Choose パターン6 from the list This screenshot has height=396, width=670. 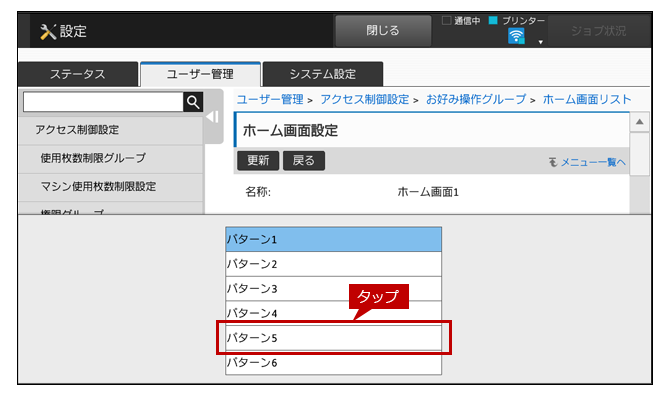(x=333, y=363)
